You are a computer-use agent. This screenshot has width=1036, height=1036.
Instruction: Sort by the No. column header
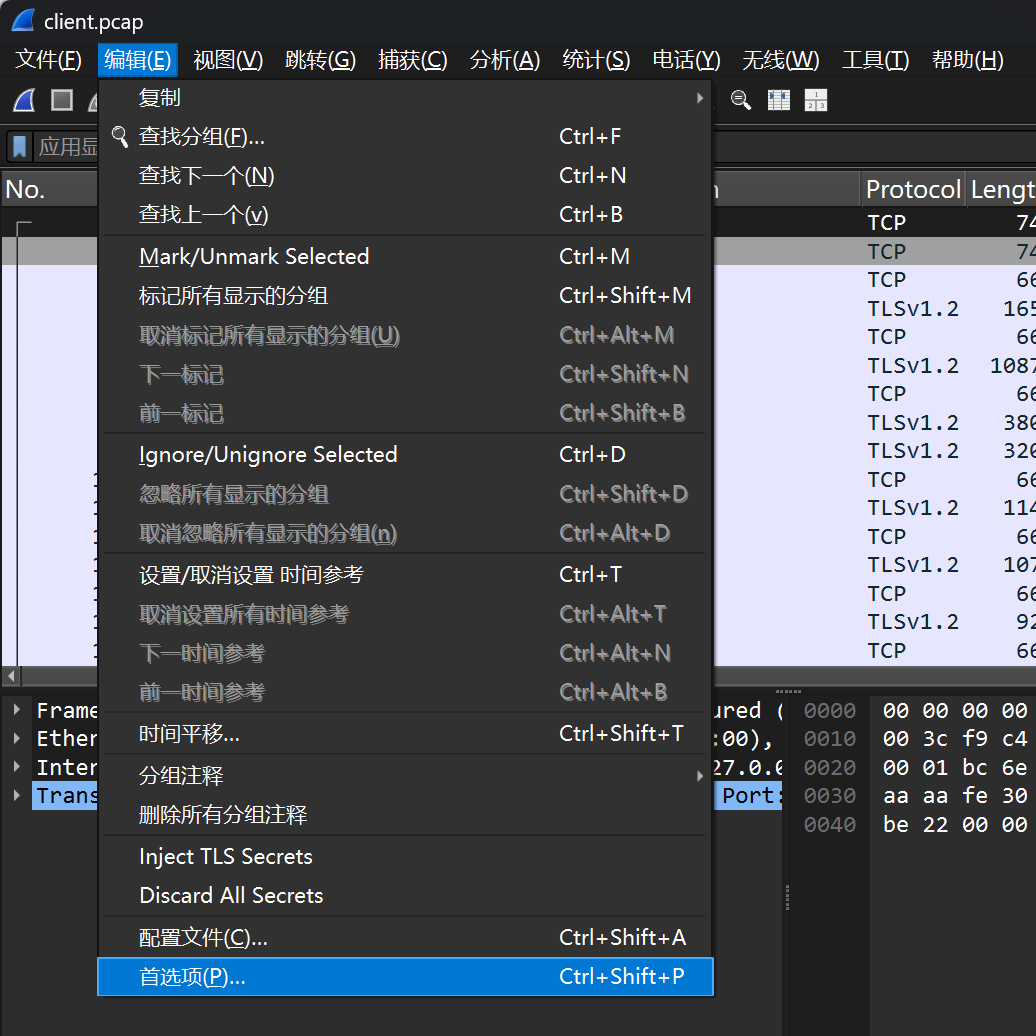[x=50, y=190]
